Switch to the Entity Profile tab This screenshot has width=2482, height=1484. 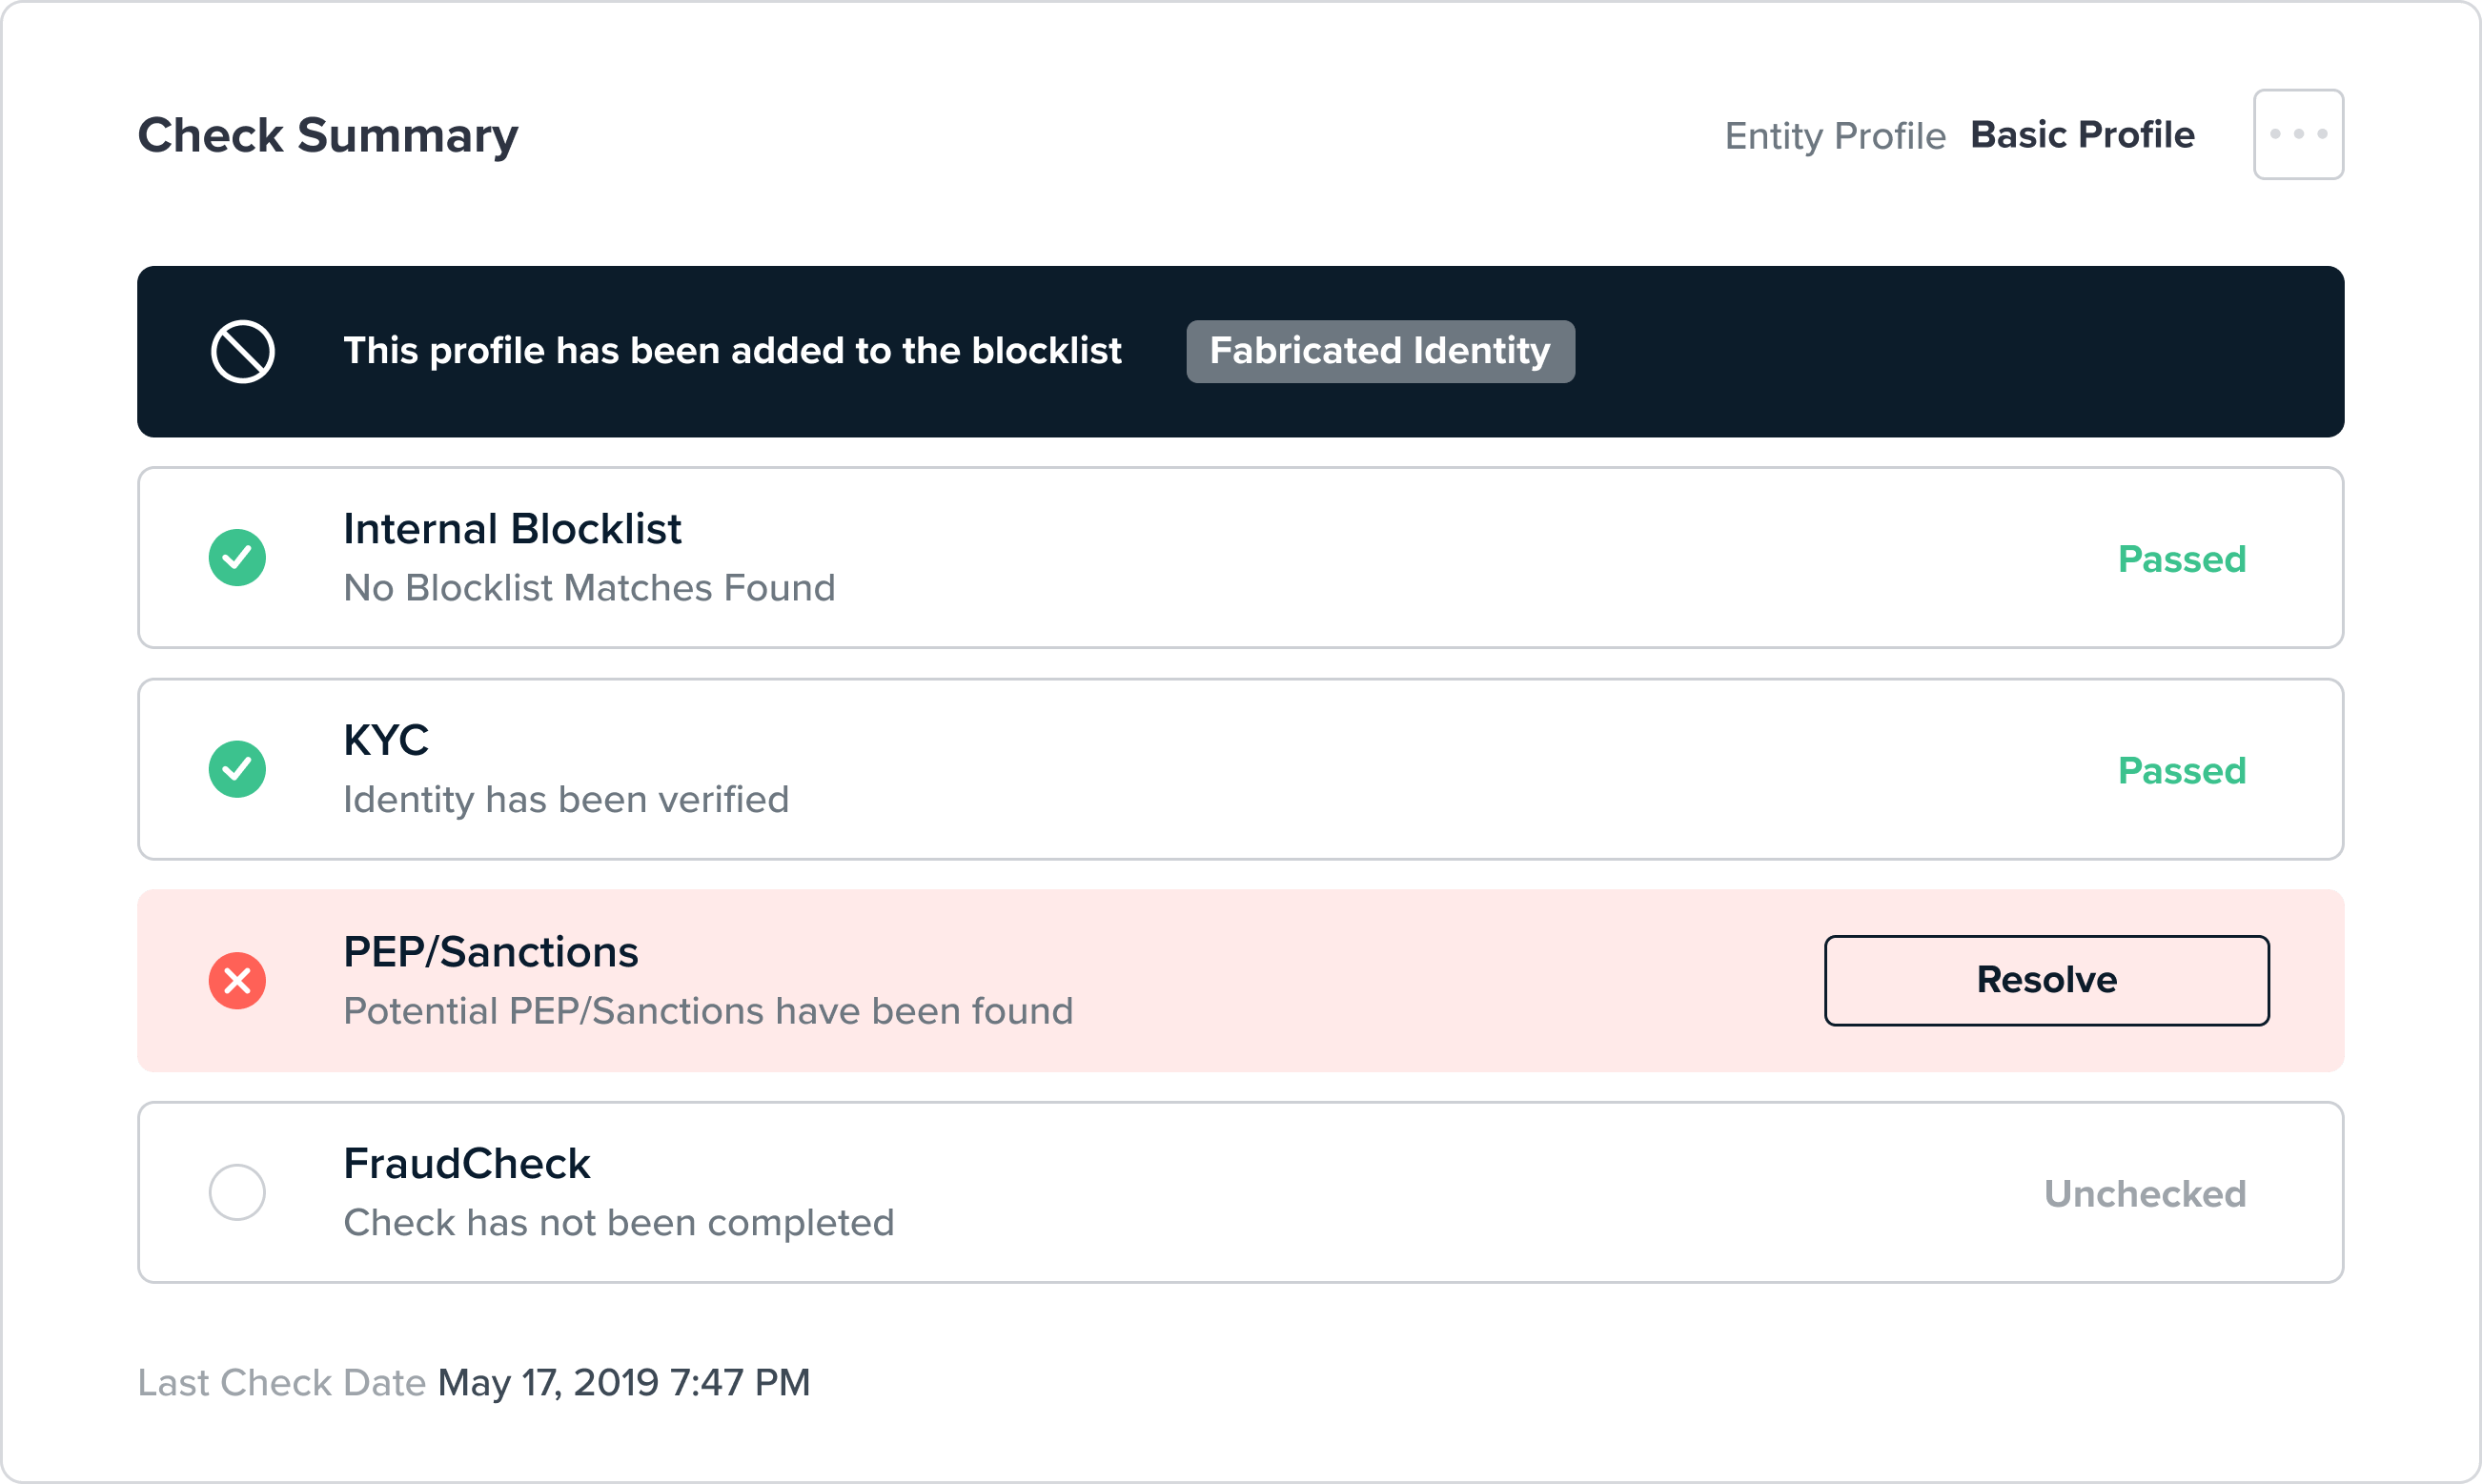[1834, 134]
